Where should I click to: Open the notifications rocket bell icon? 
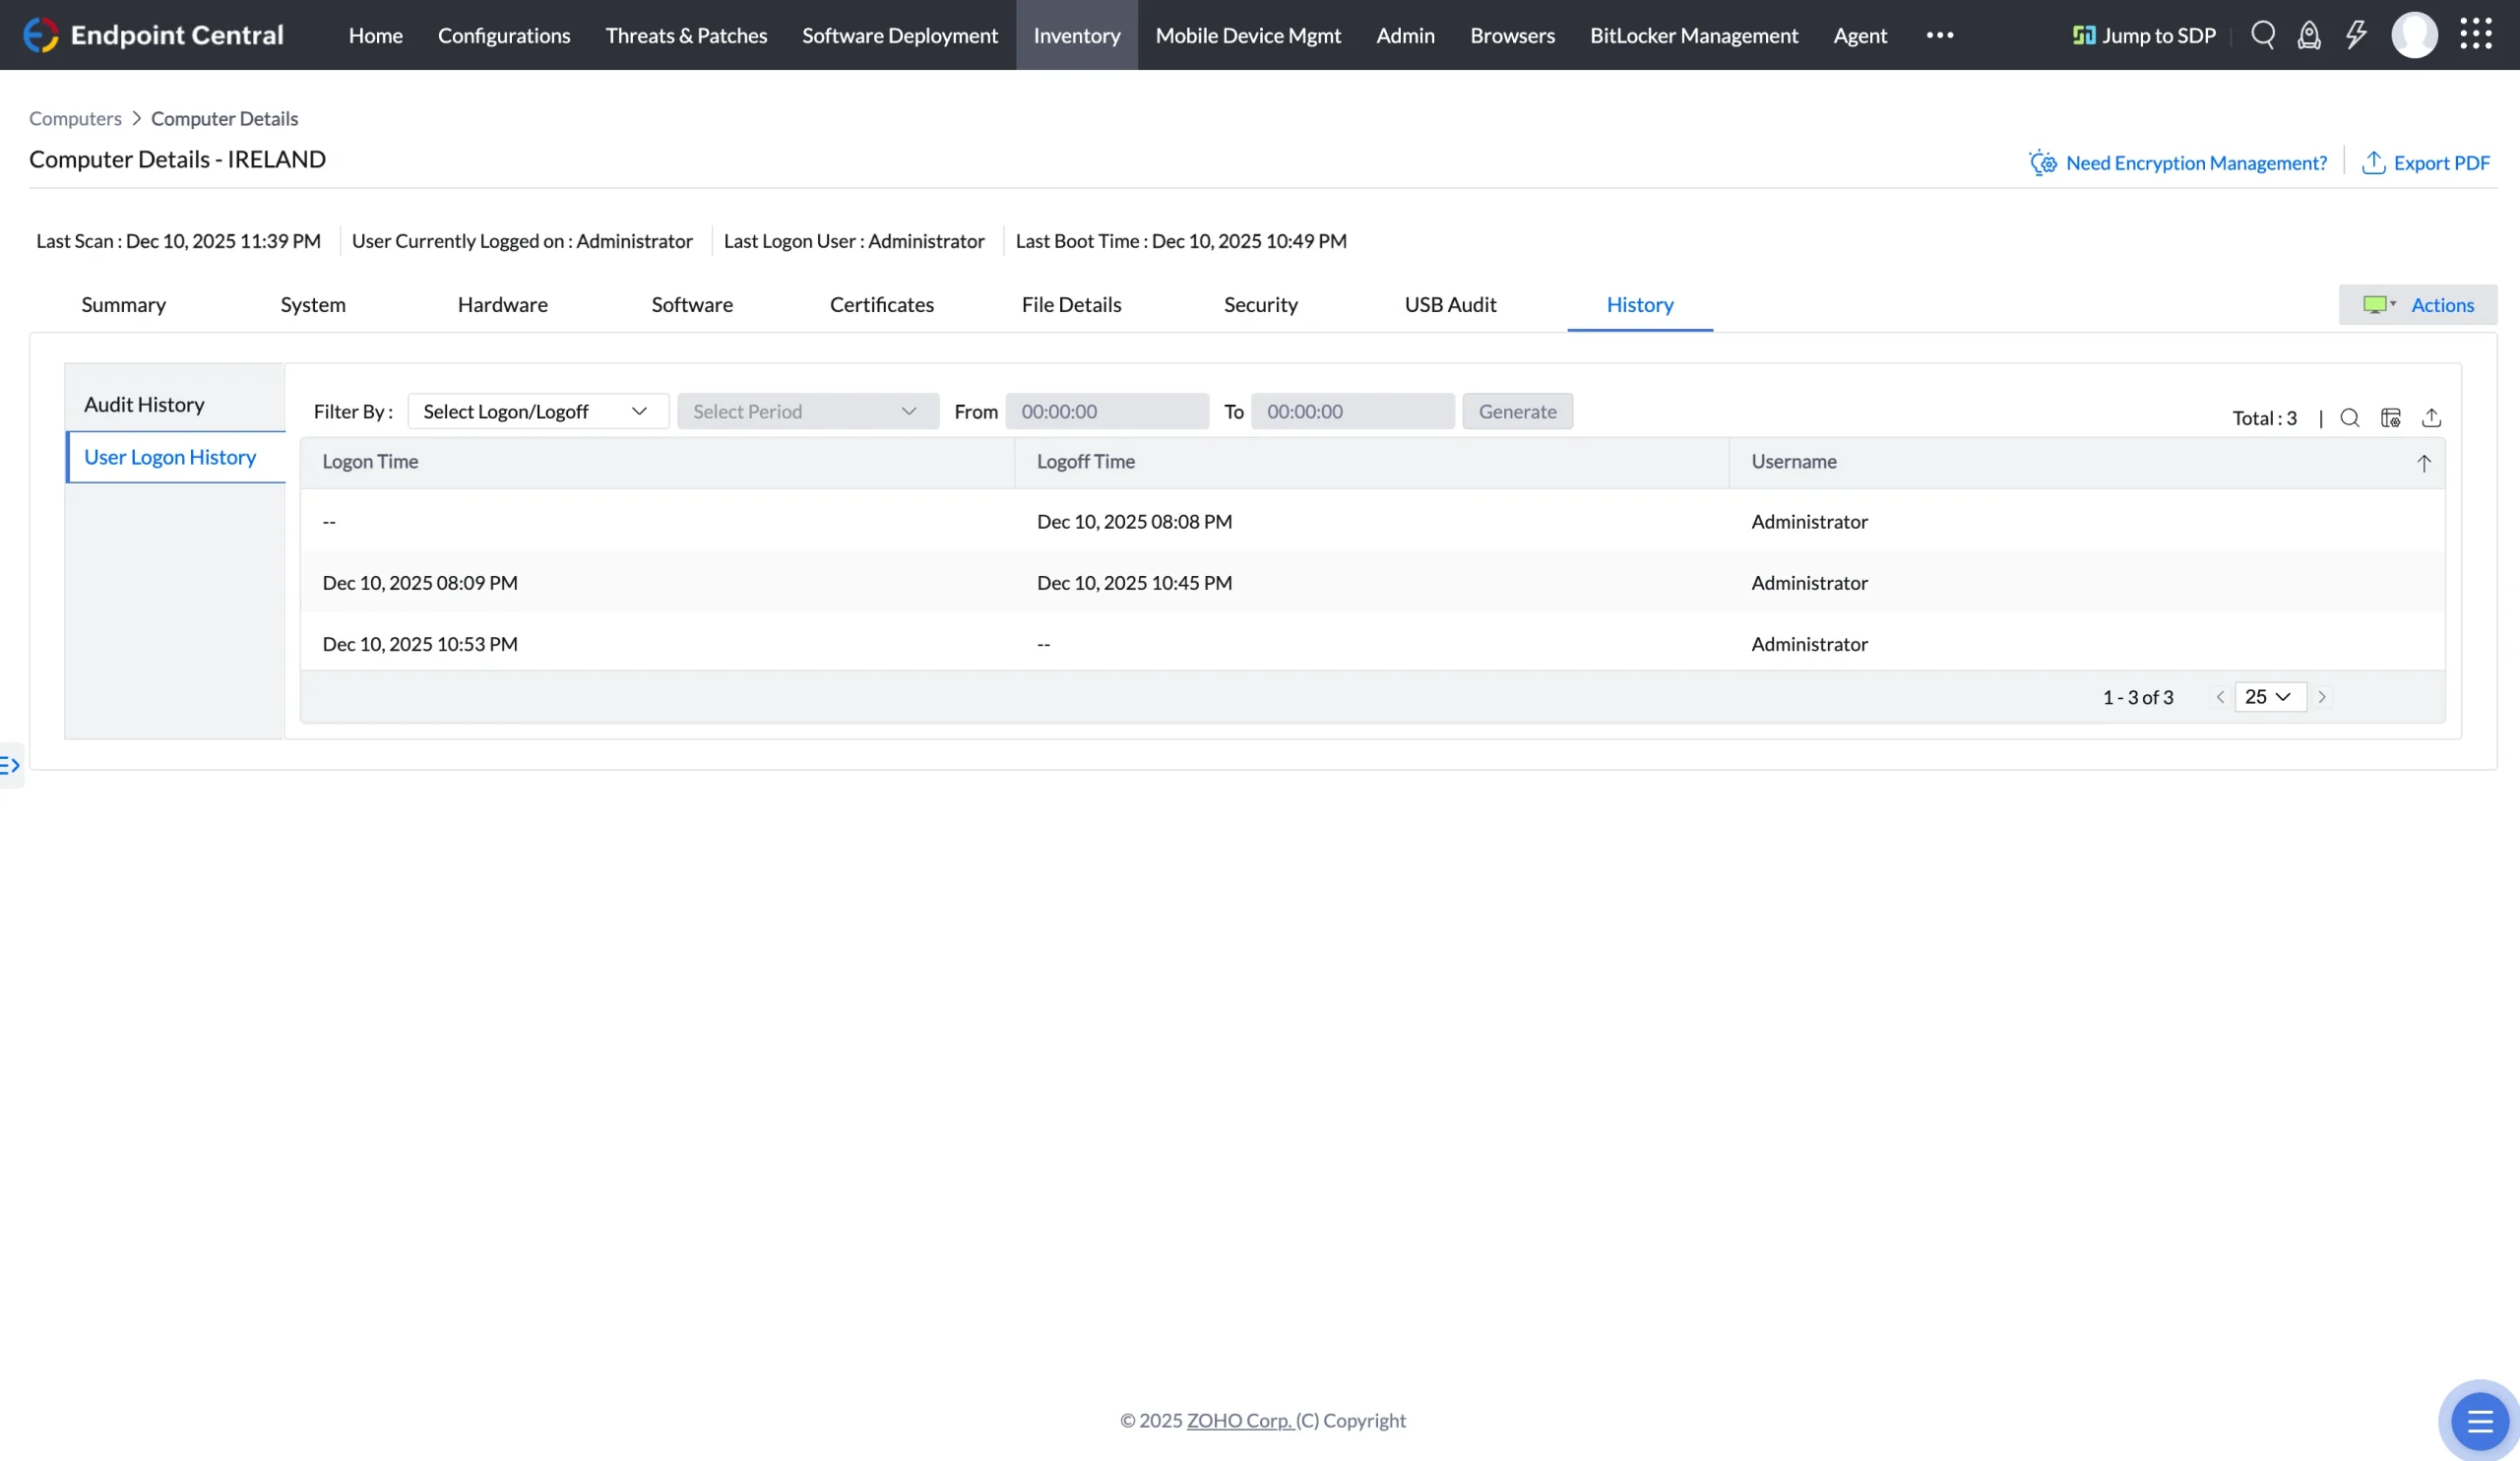pos(2309,35)
